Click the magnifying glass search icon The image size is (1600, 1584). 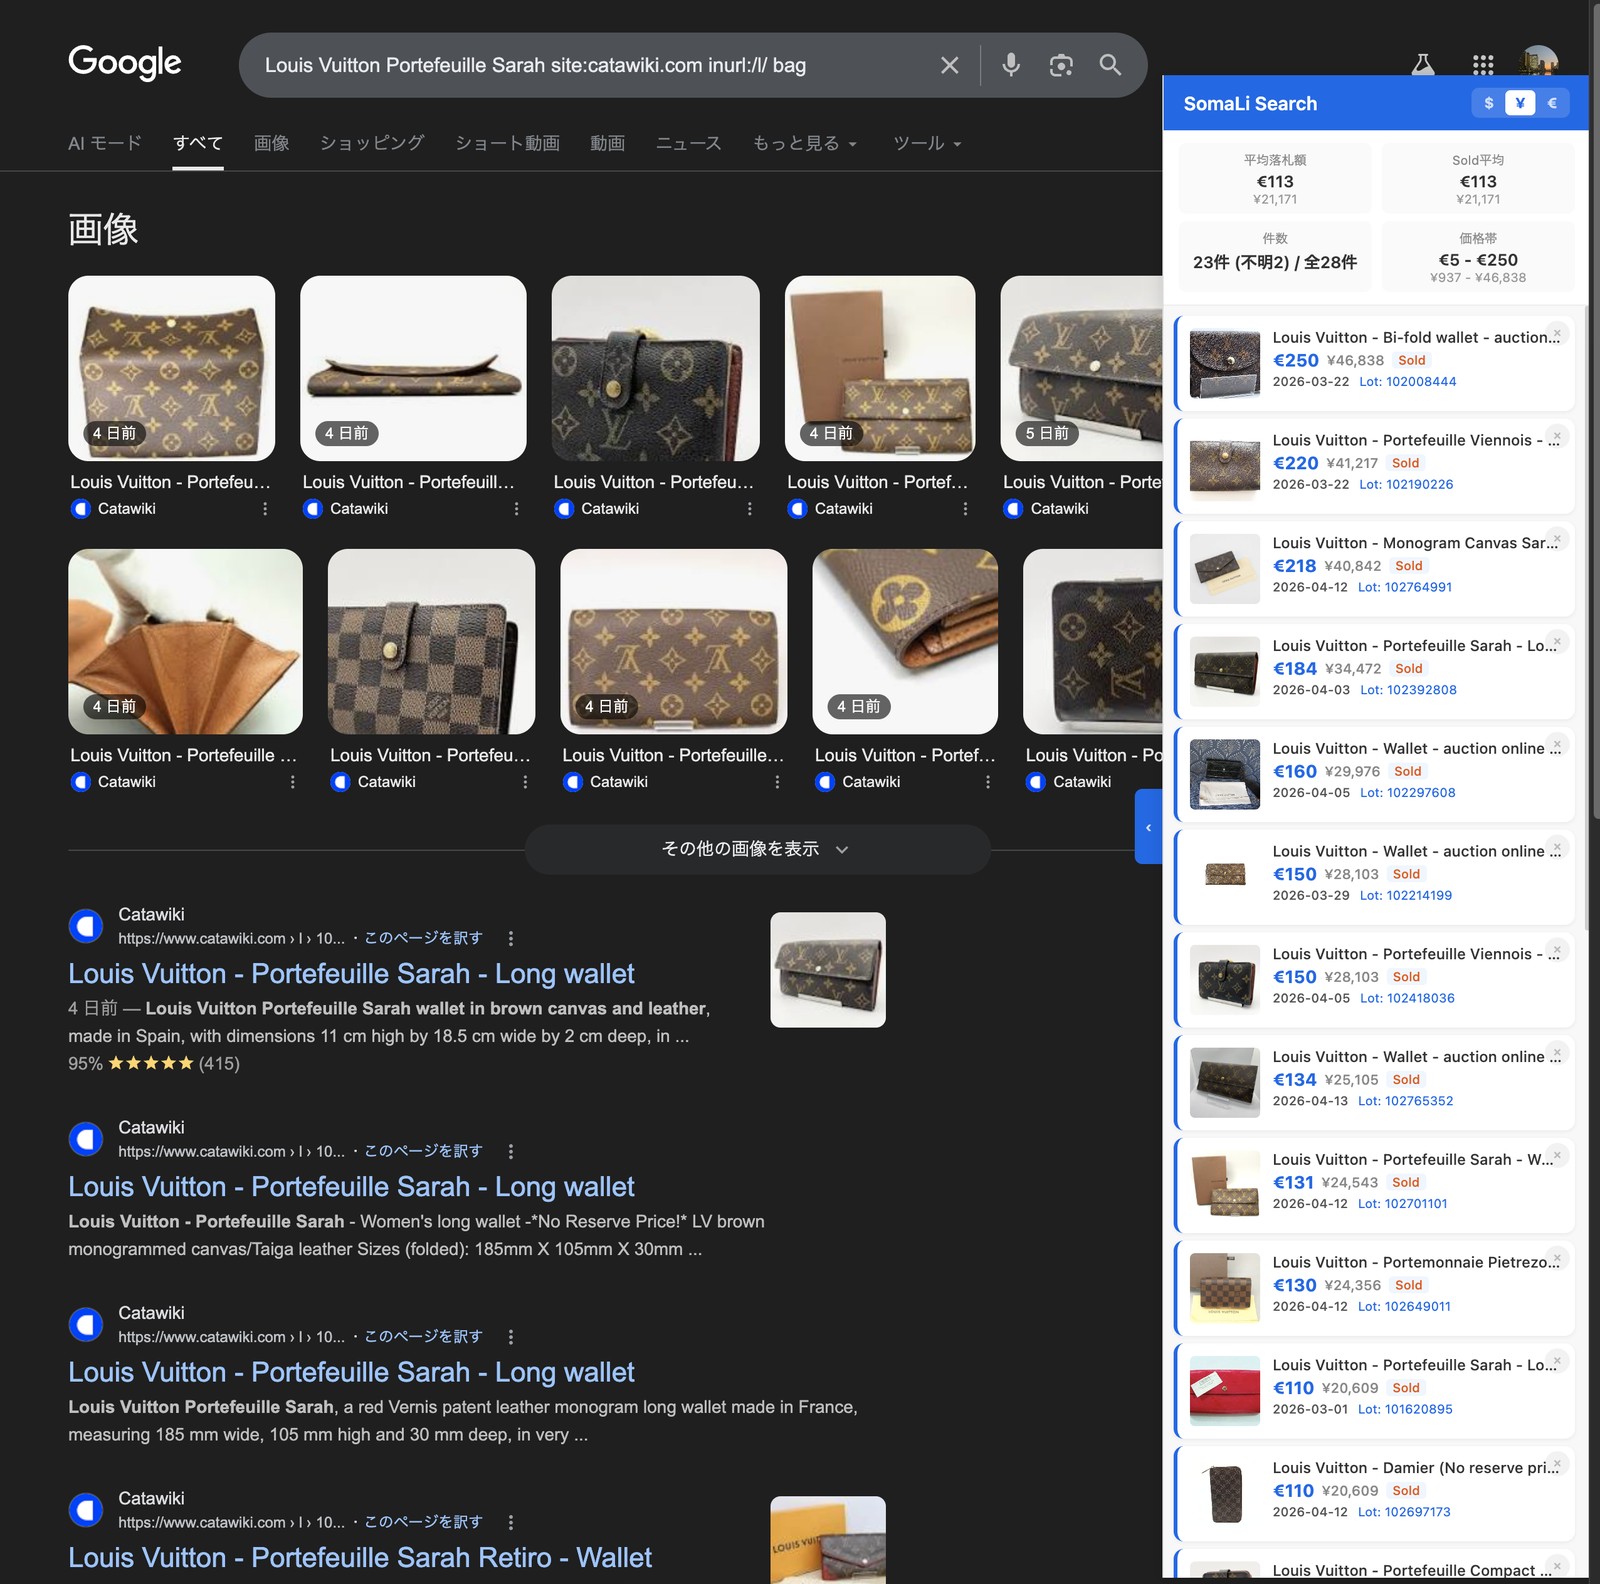(1110, 65)
